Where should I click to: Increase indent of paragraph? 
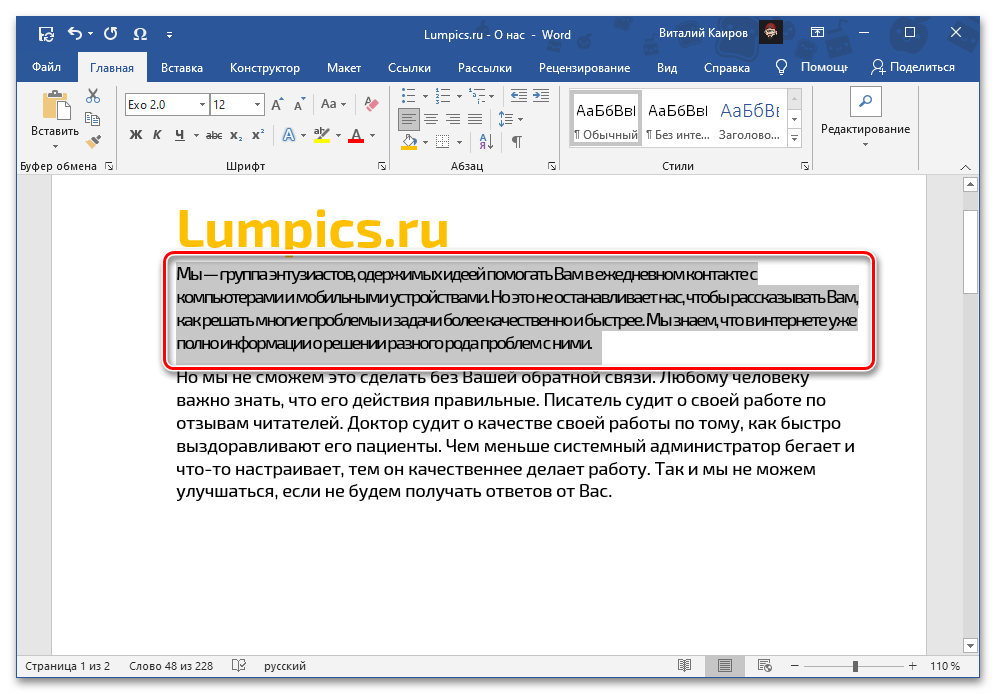[541, 96]
